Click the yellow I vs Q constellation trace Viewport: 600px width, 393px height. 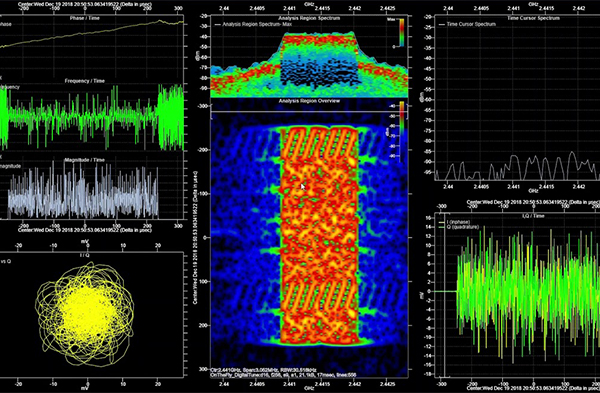pyautogui.click(x=85, y=314)
